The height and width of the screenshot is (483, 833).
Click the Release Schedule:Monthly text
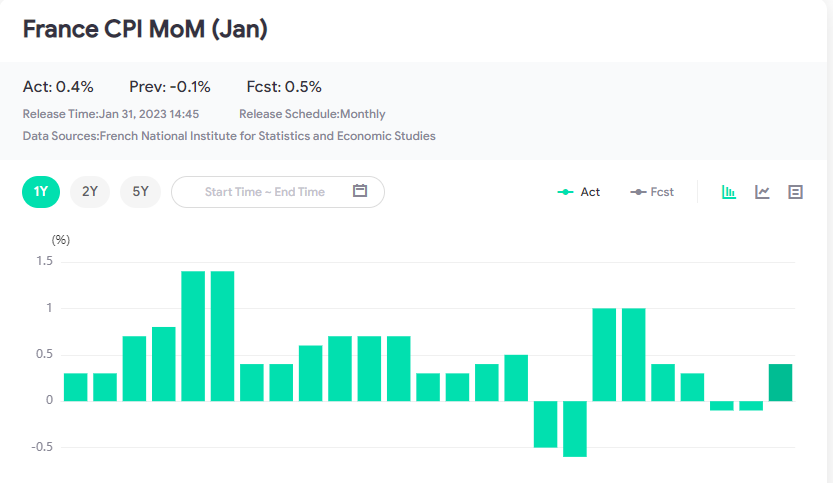pyautogui.click(x=312, y=114)
